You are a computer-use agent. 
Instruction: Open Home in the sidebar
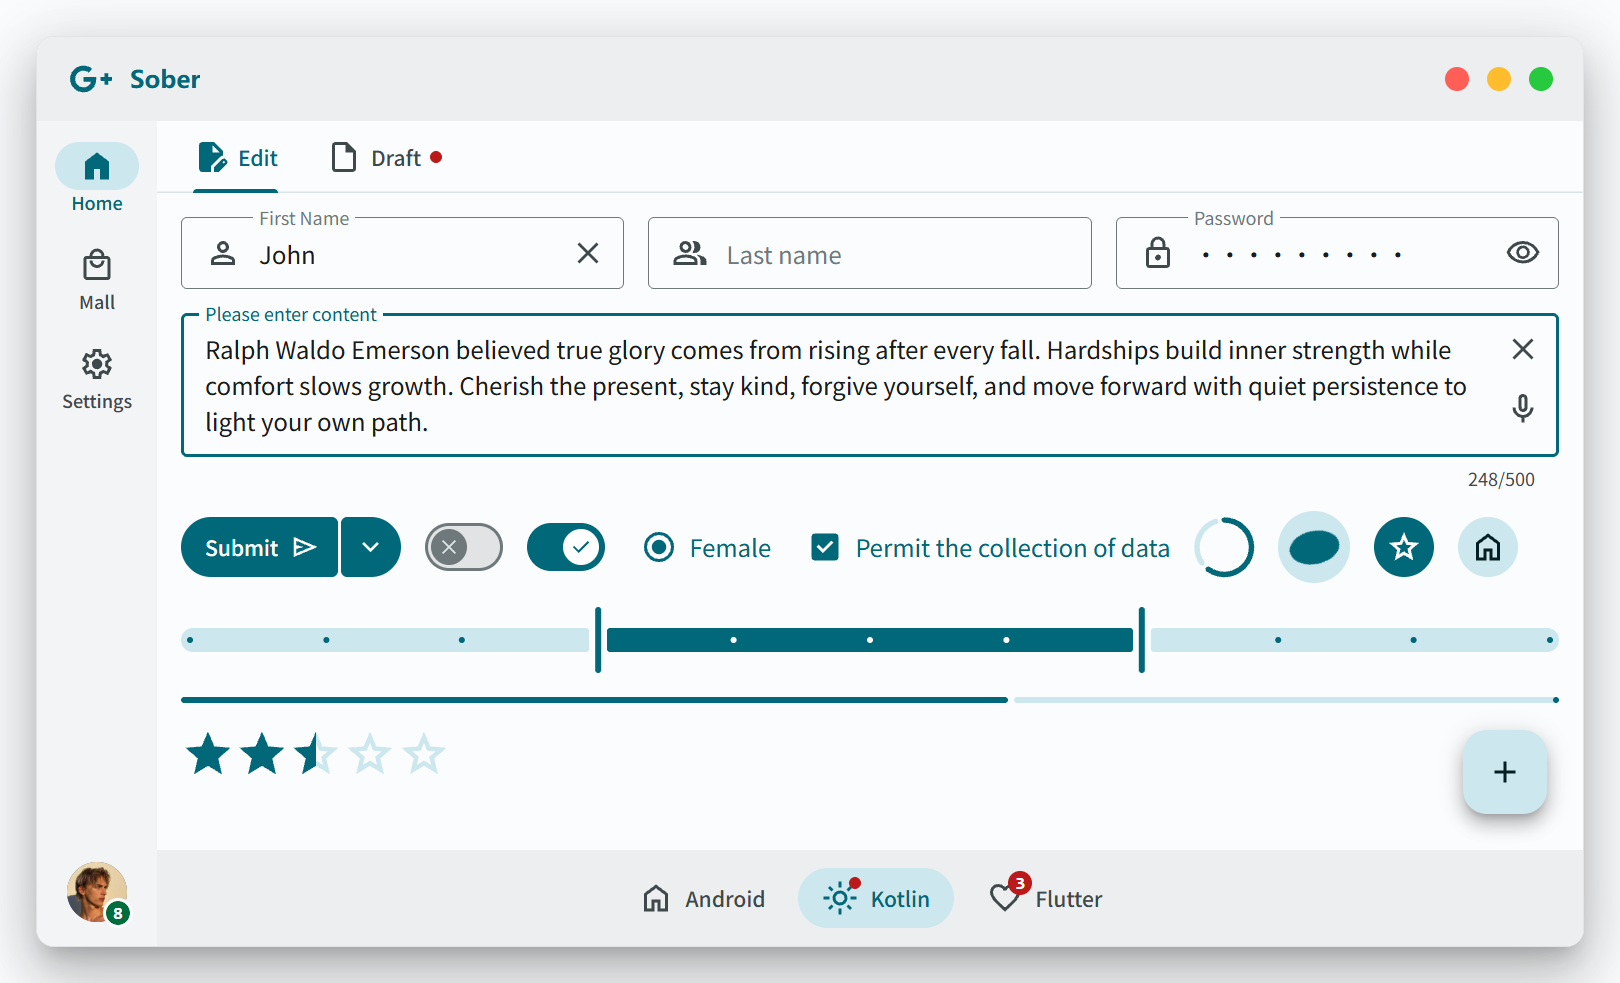point(97,179)
